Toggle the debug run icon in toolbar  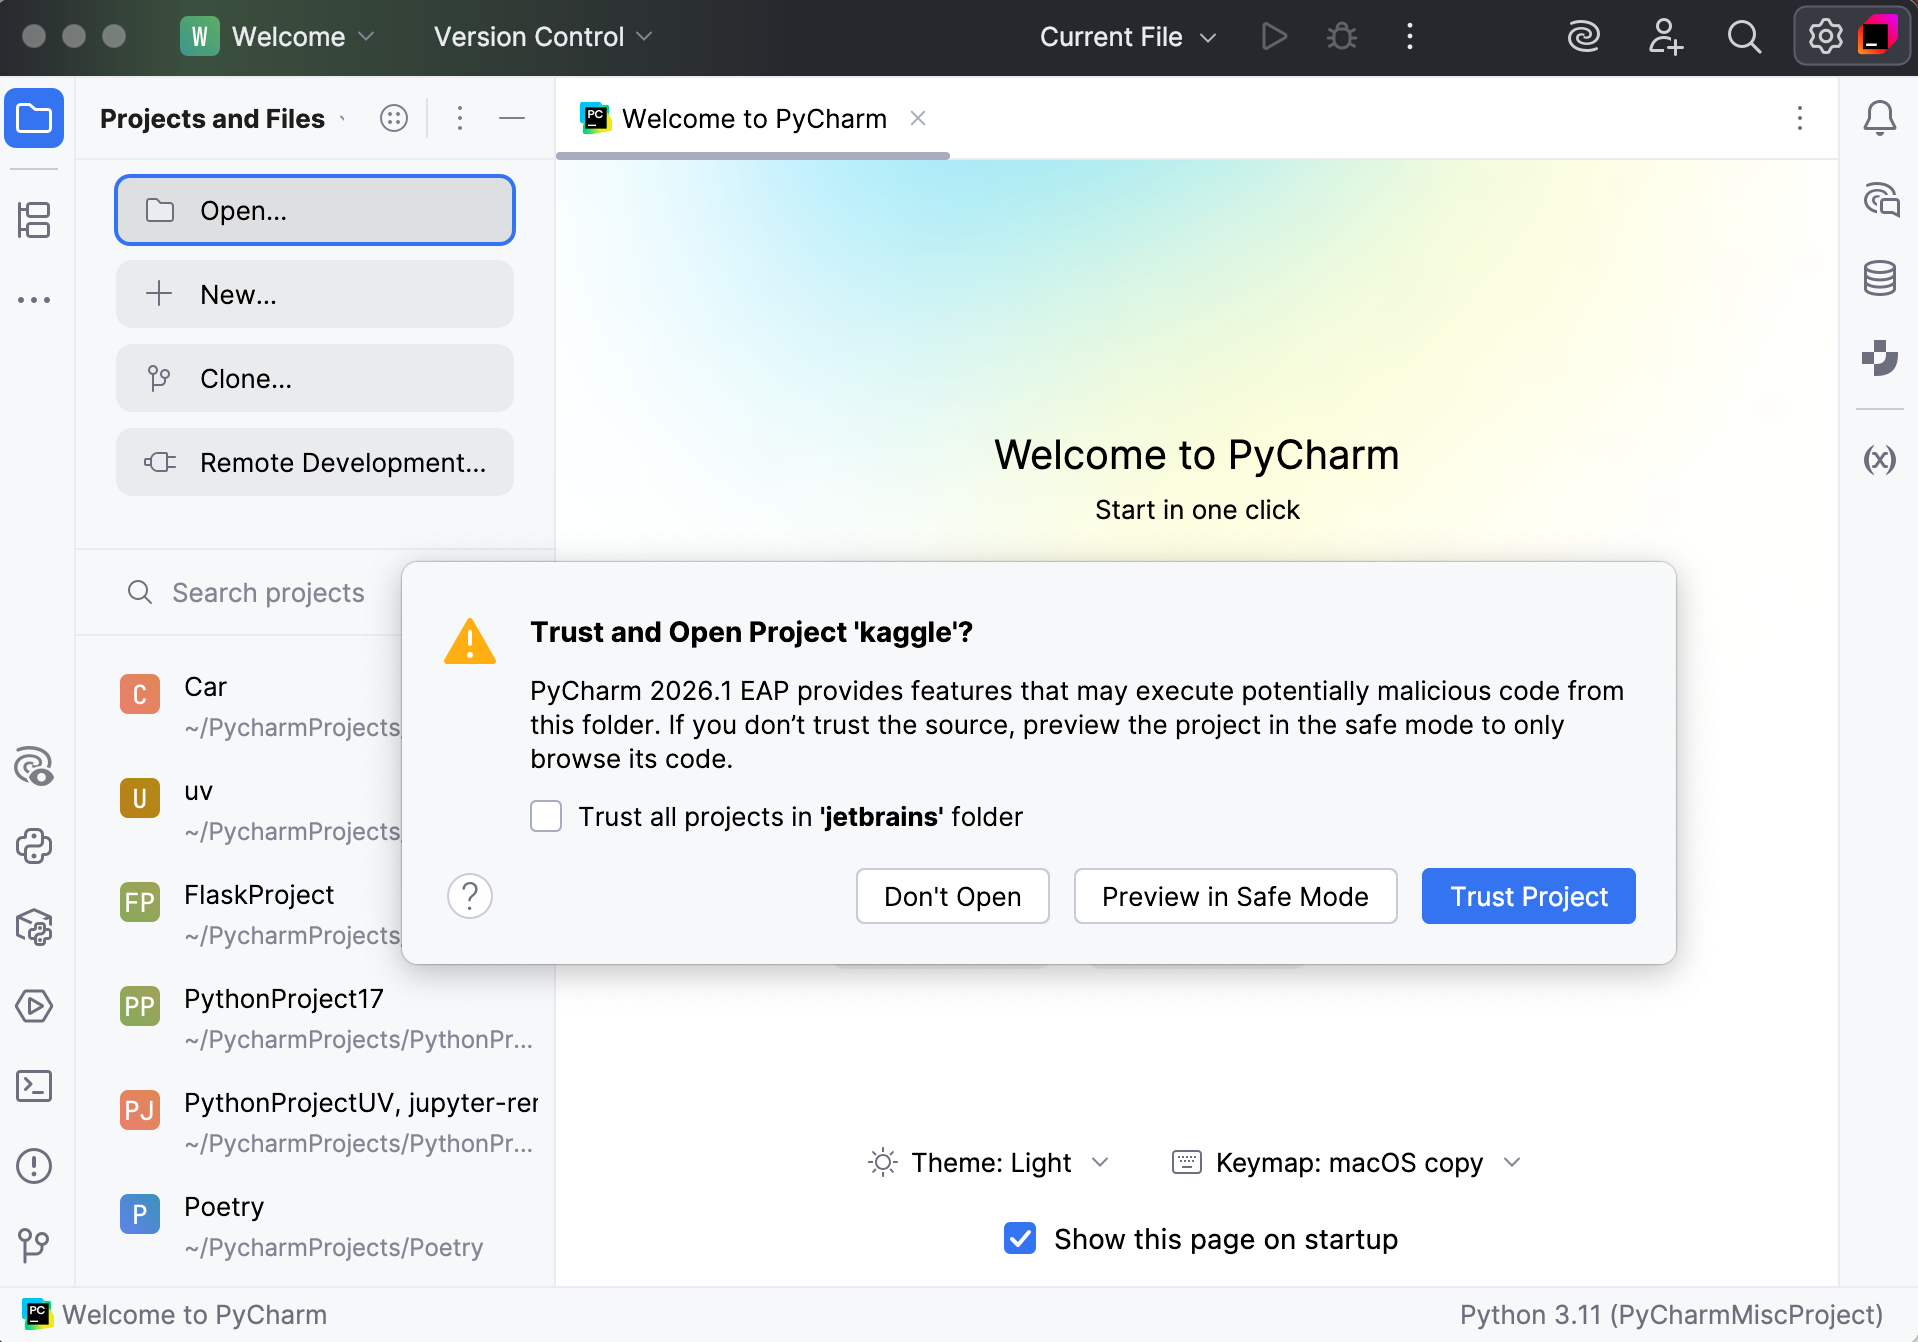click(1341, 36)
